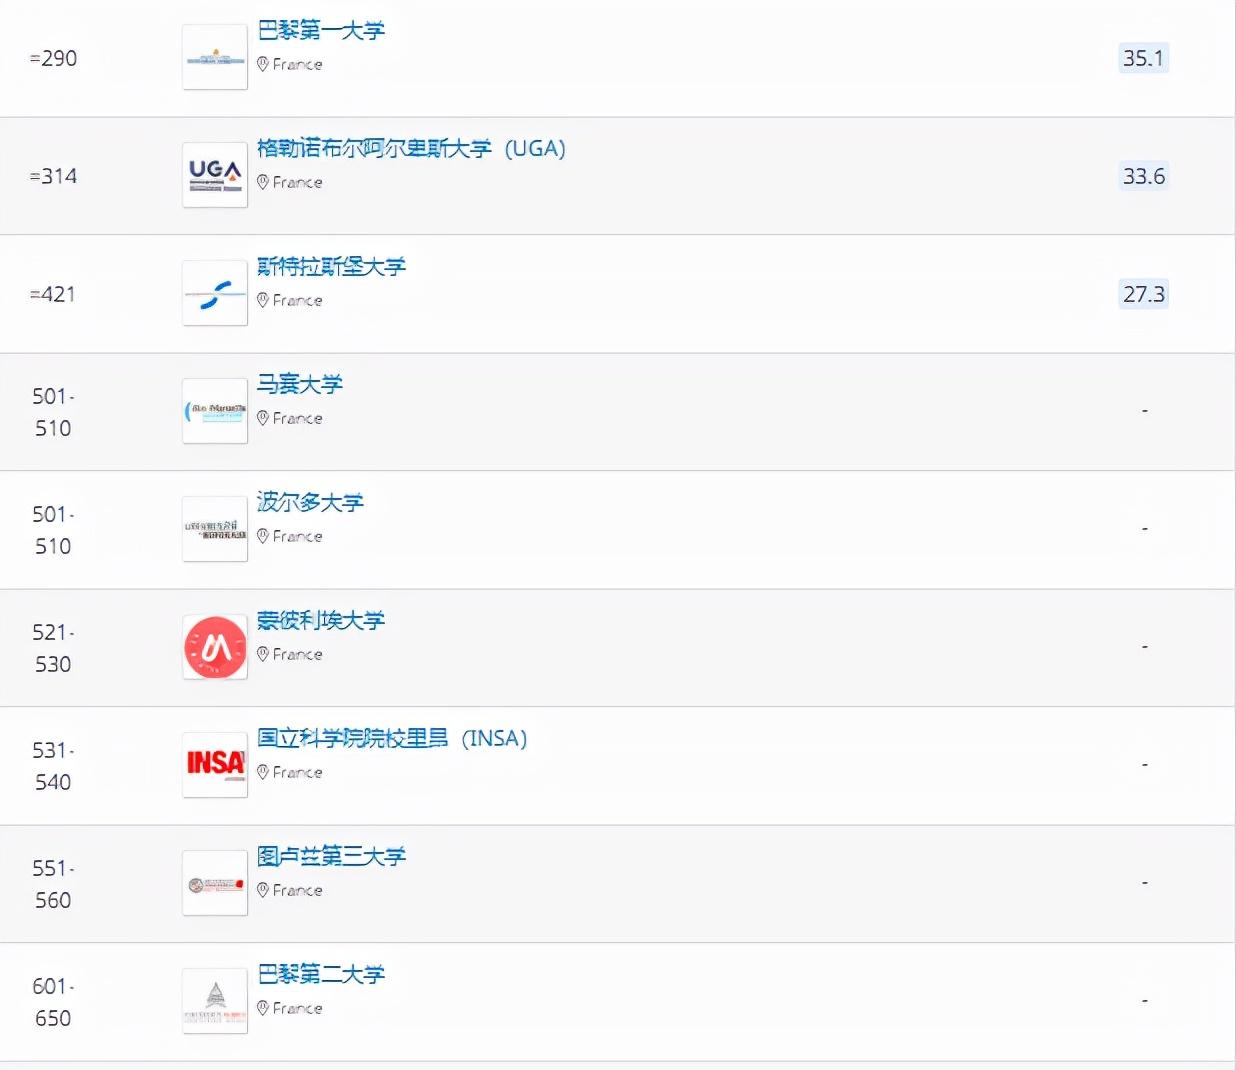The width and height of the screenshot is (1236, 1070).
Task: Select rank 501-510 for 波尔多大学
Action: pyautogui.click(x=53, y=530)
